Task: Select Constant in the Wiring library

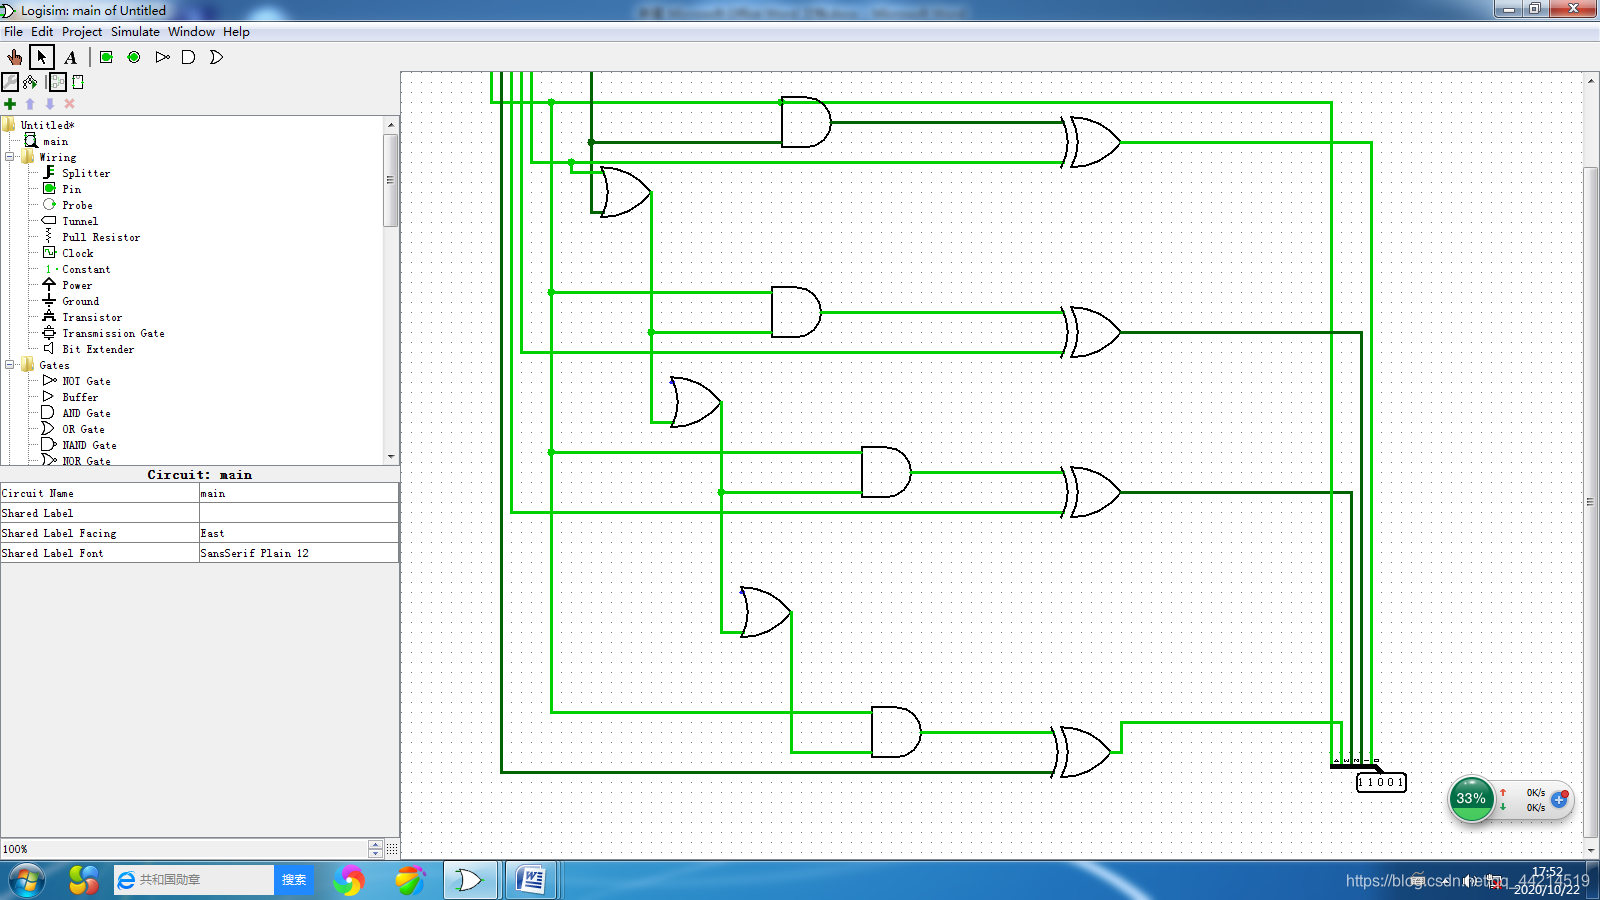Action: [x=86, y=269]
